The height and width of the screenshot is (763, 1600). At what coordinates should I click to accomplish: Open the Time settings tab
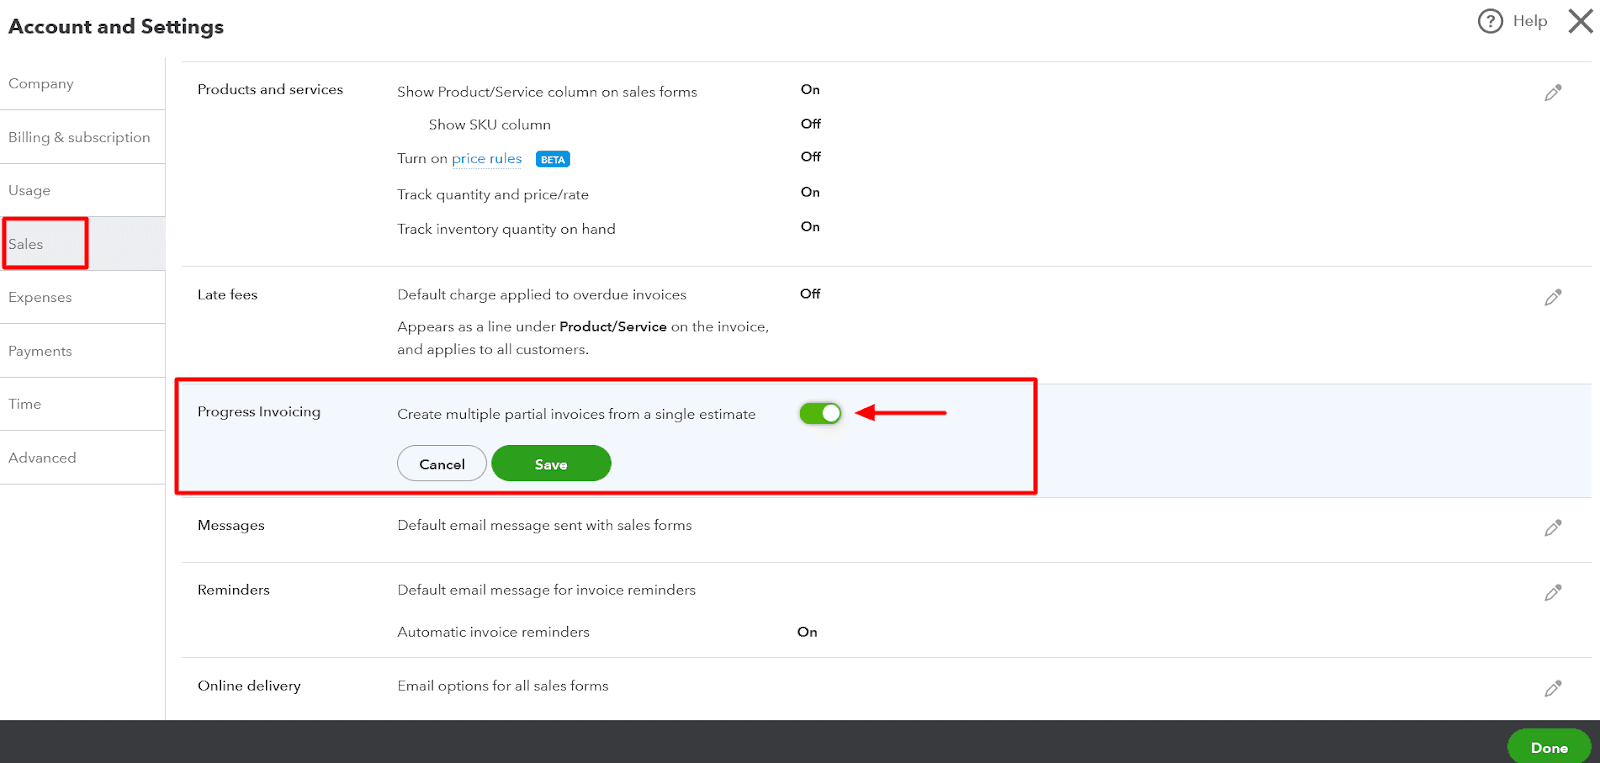[x=82, y=404]
